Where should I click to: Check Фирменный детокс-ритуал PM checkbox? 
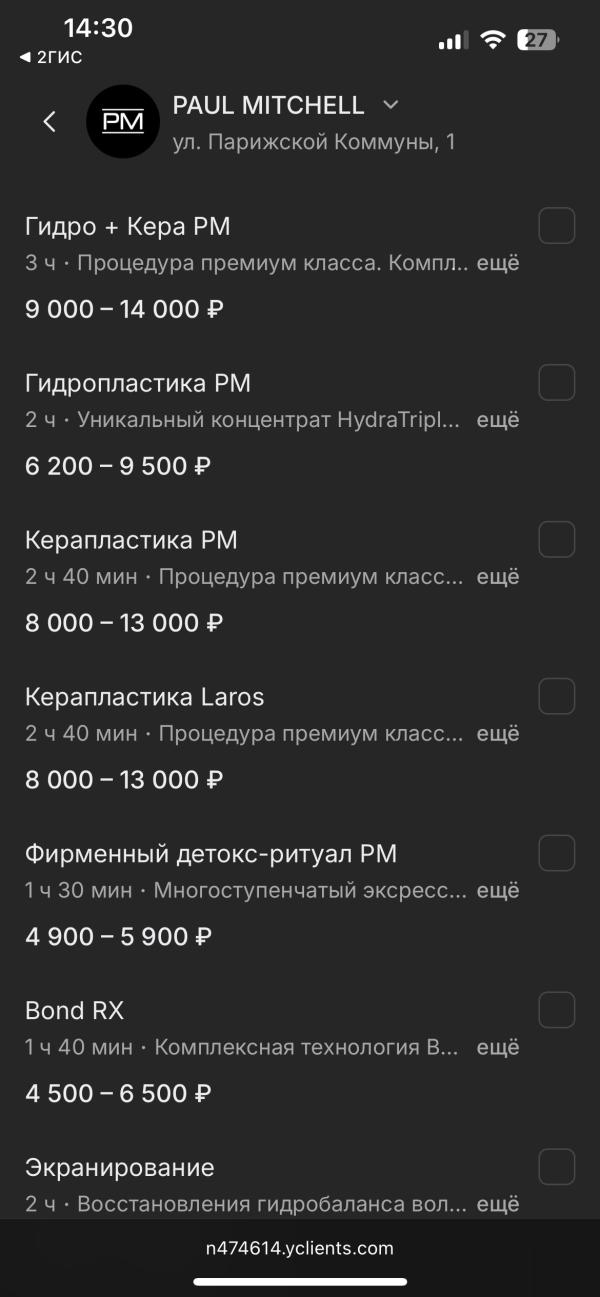coord(557,853)
